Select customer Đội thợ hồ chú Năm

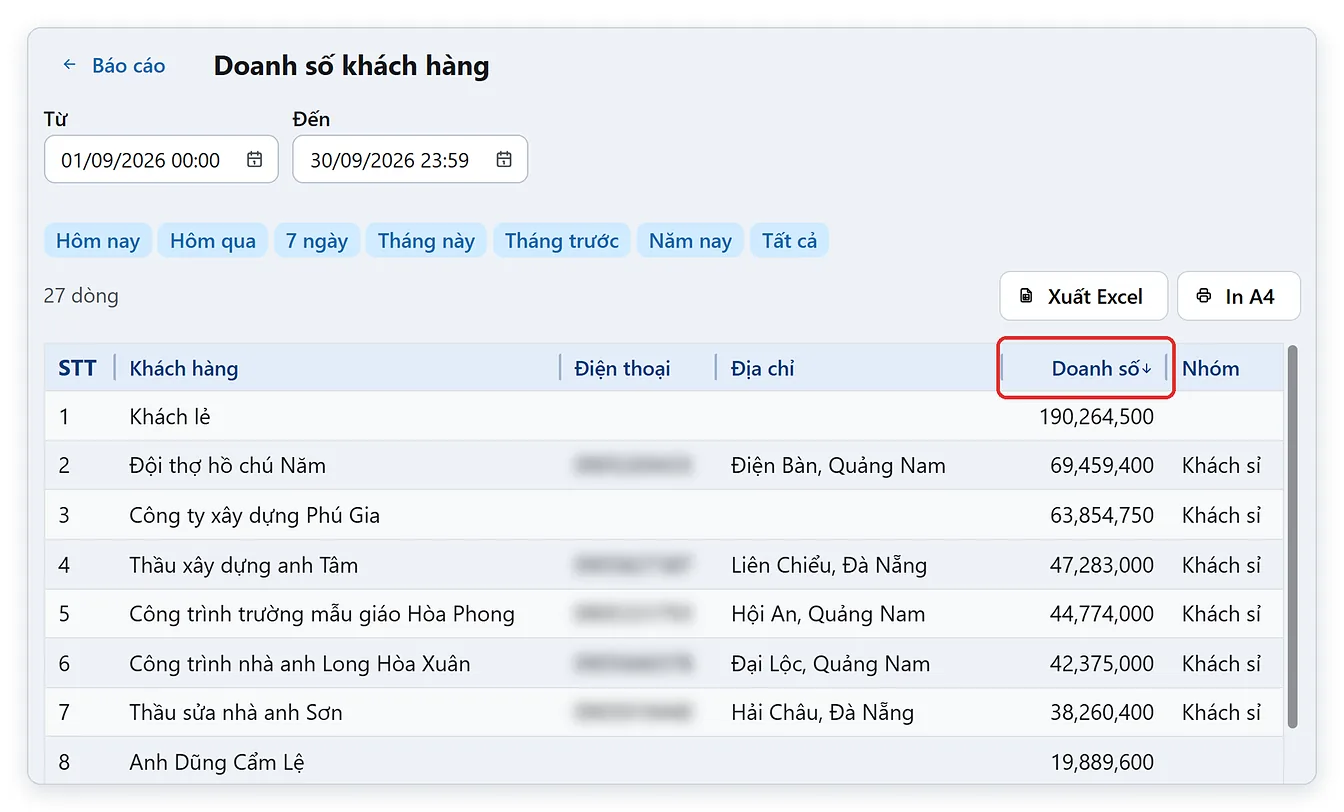pyautogui.click(x=664, y=465)
